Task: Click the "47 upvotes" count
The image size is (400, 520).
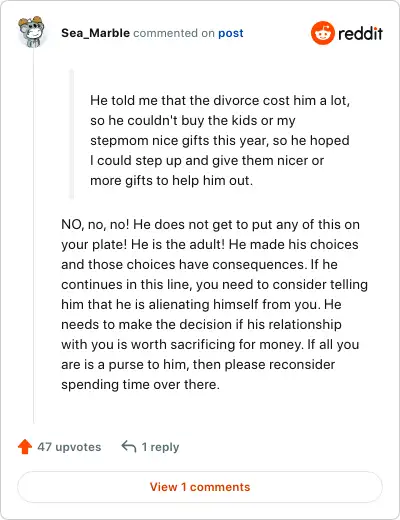Action: tap(69, 447)
